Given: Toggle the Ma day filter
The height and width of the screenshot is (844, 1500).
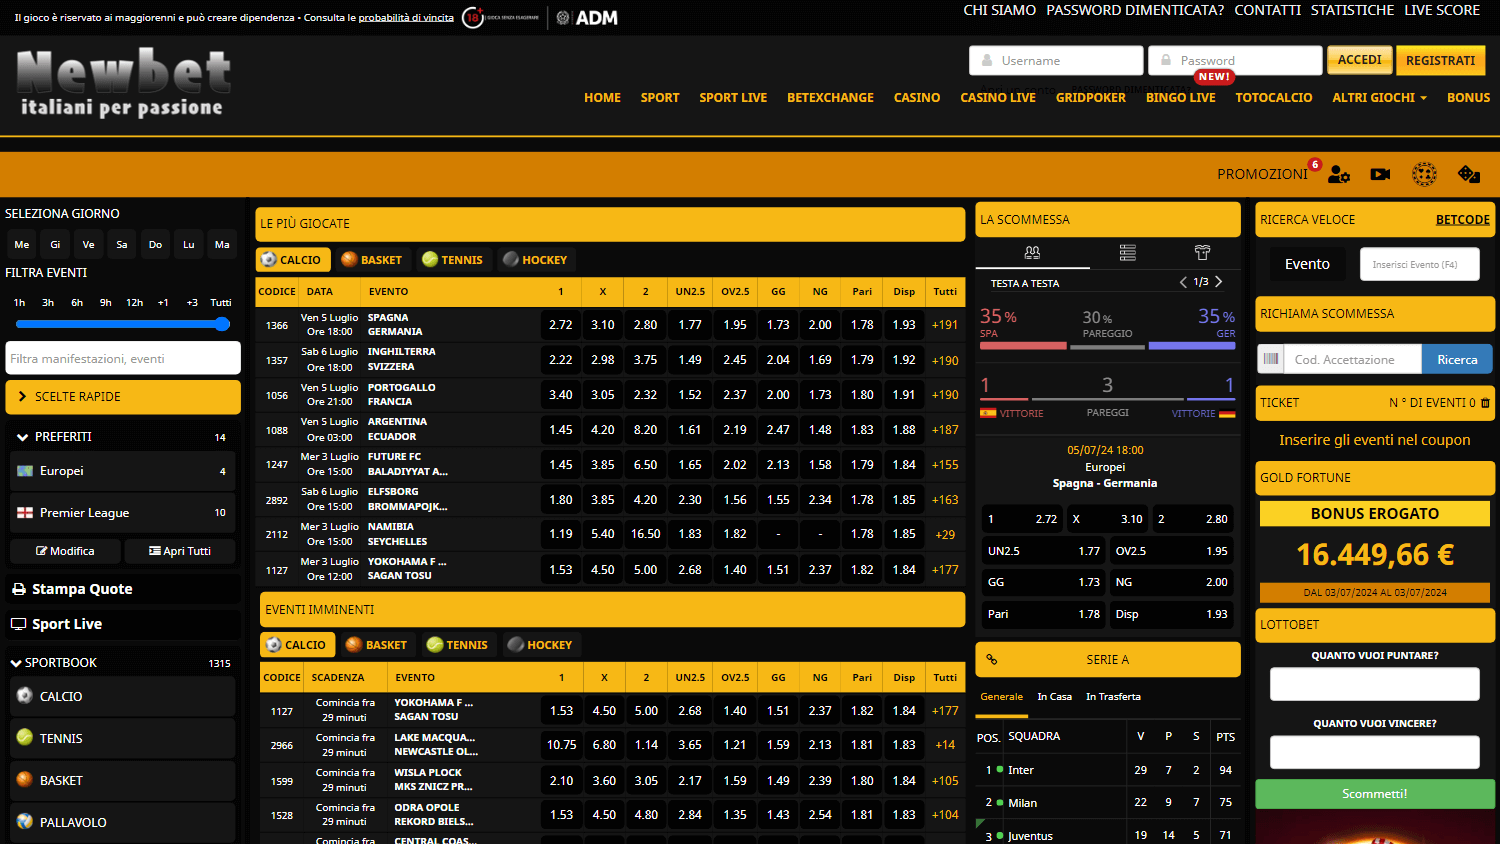Looking at the screenshot, I should (x=222, y=244).
